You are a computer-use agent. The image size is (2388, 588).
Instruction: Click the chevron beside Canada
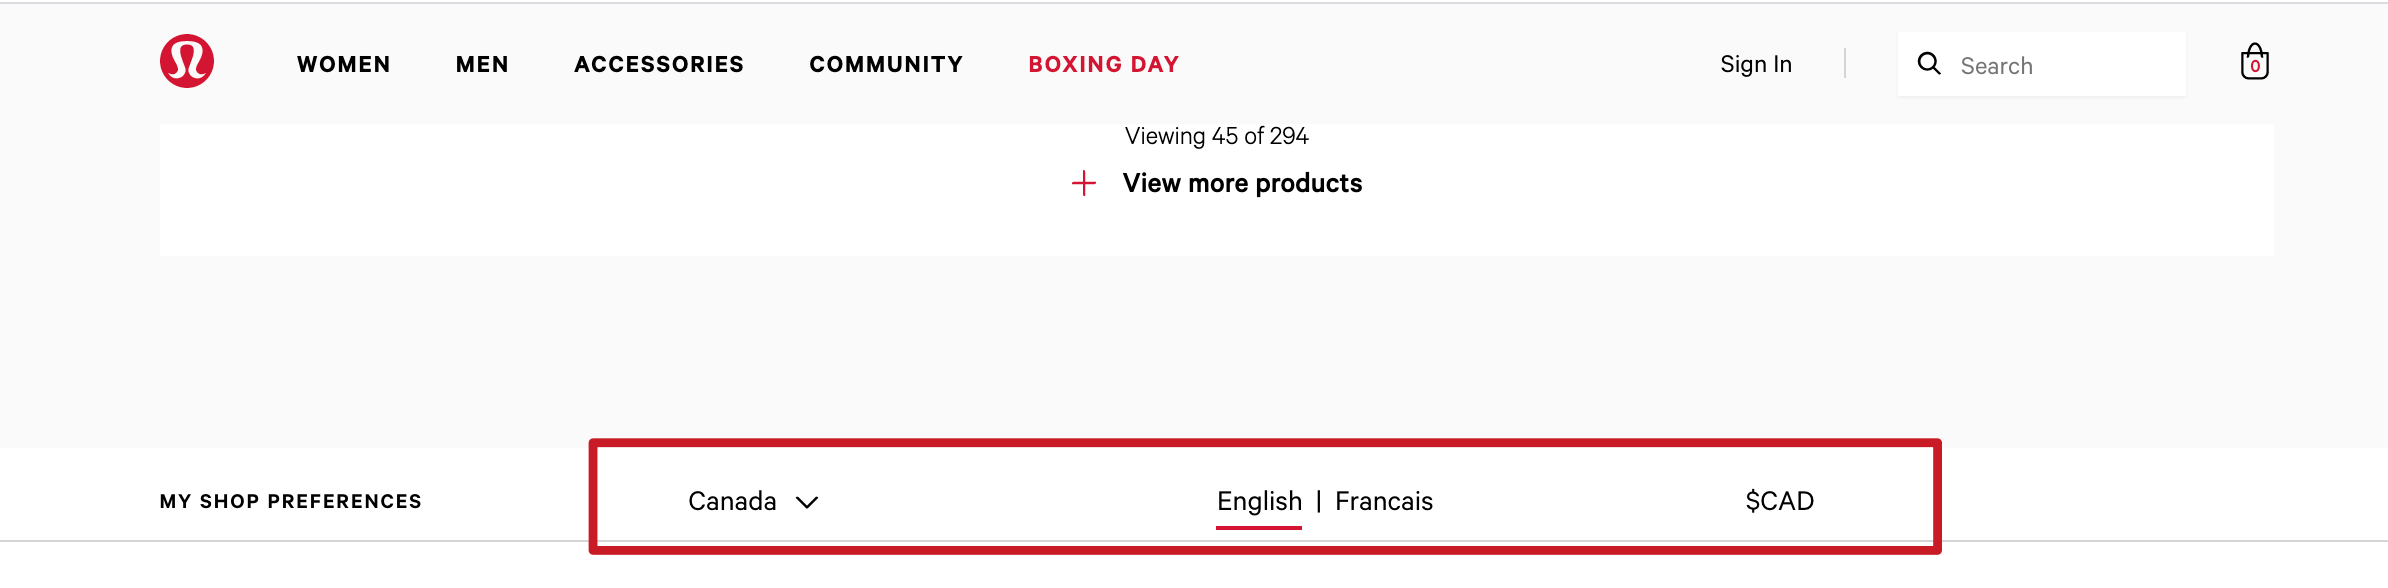click(x=807, y=502)
